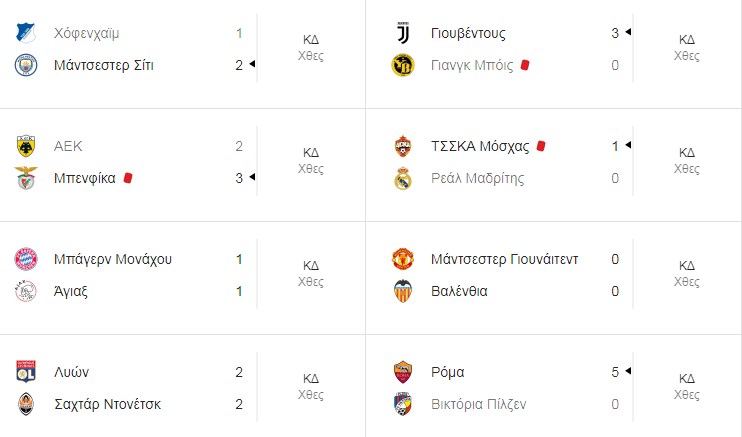Click the AEK eagle crest

[x=26, y=146]
